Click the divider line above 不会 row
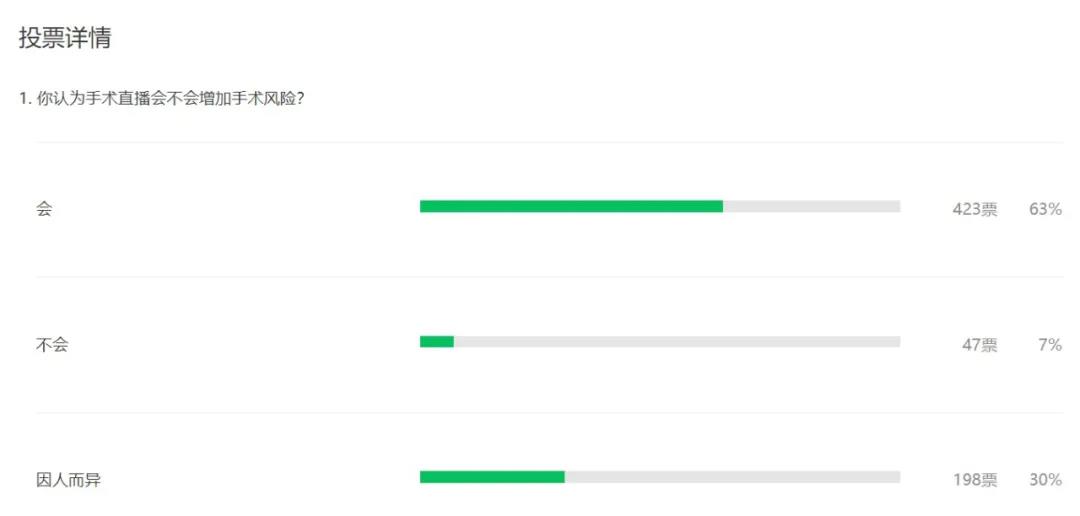 pyautogui.click(x=549, y=277)
